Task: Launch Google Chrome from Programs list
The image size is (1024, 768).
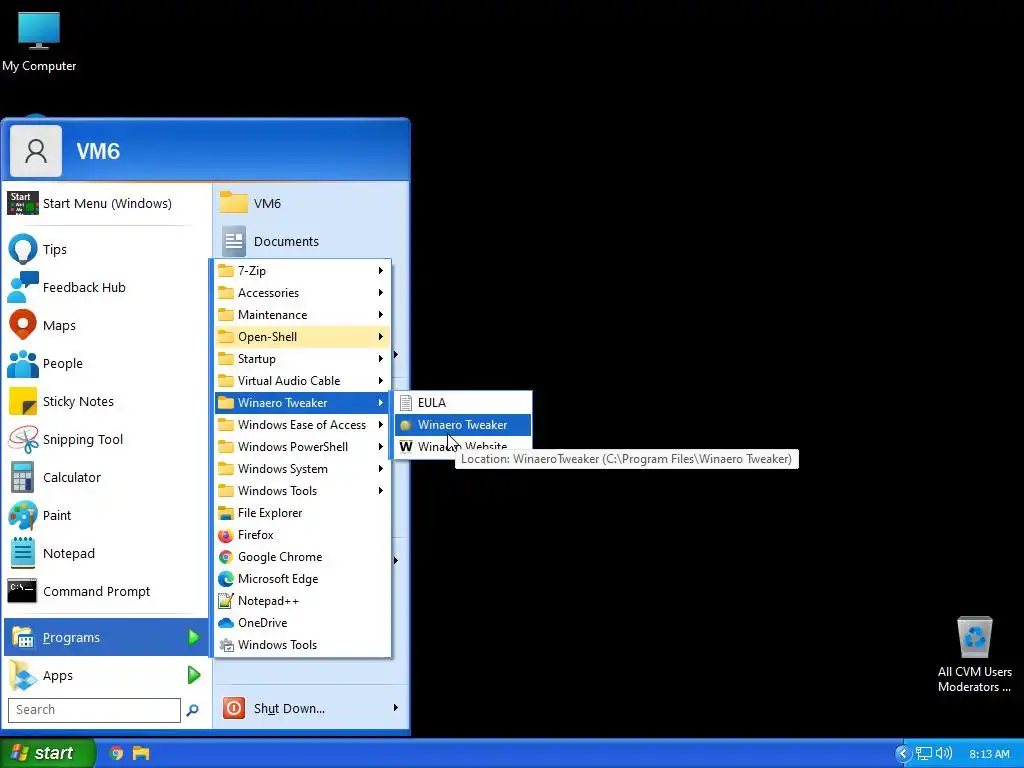Action: point(302,556)
